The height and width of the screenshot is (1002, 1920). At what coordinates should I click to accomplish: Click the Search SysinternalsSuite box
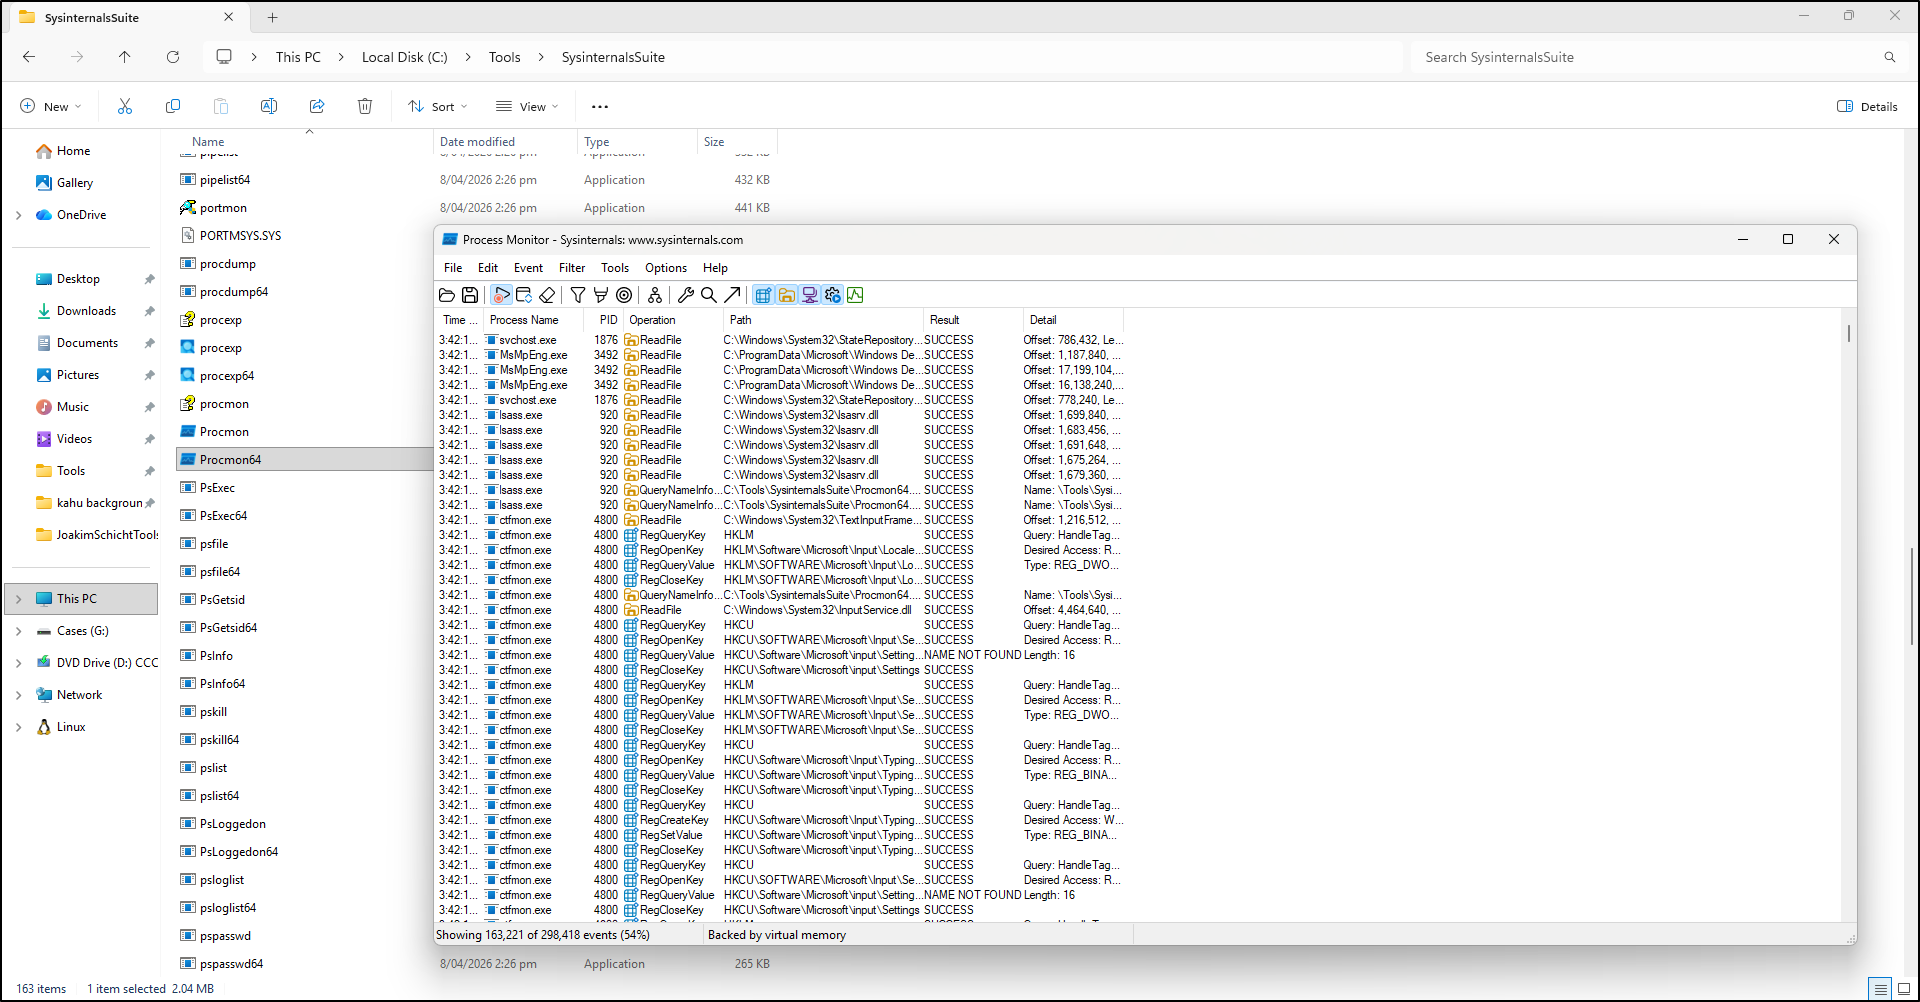[x=1659, y=57]
